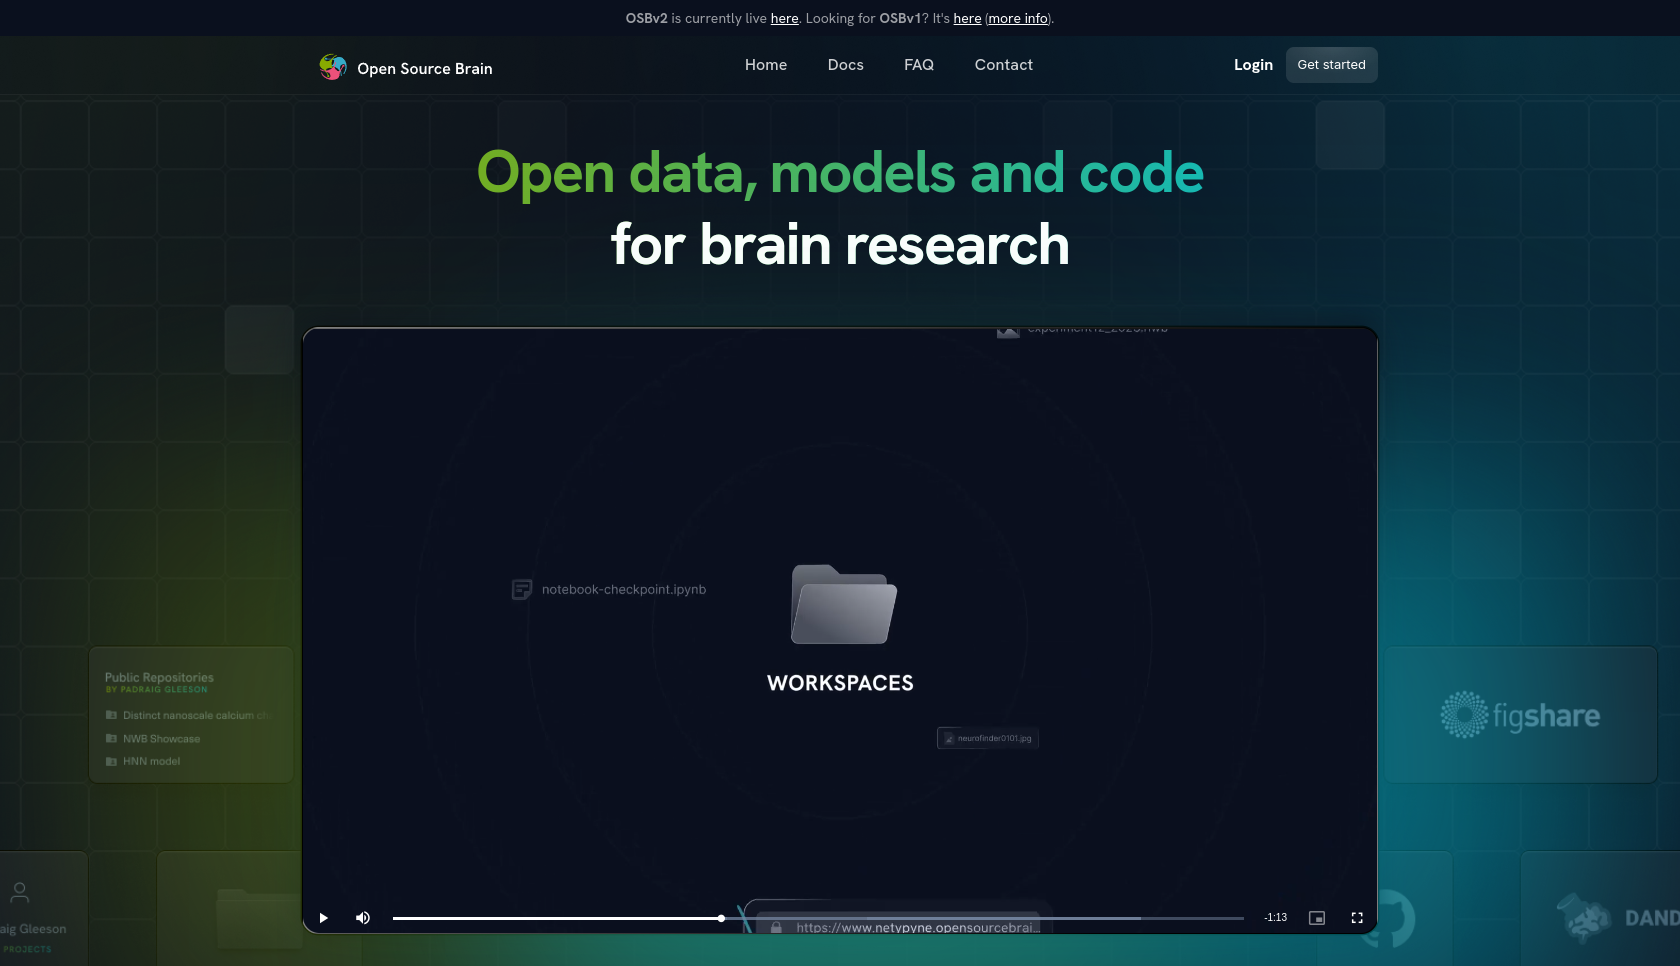
Task: Click the lock icon beside netpyne URL
Action: tap(776, 927)
